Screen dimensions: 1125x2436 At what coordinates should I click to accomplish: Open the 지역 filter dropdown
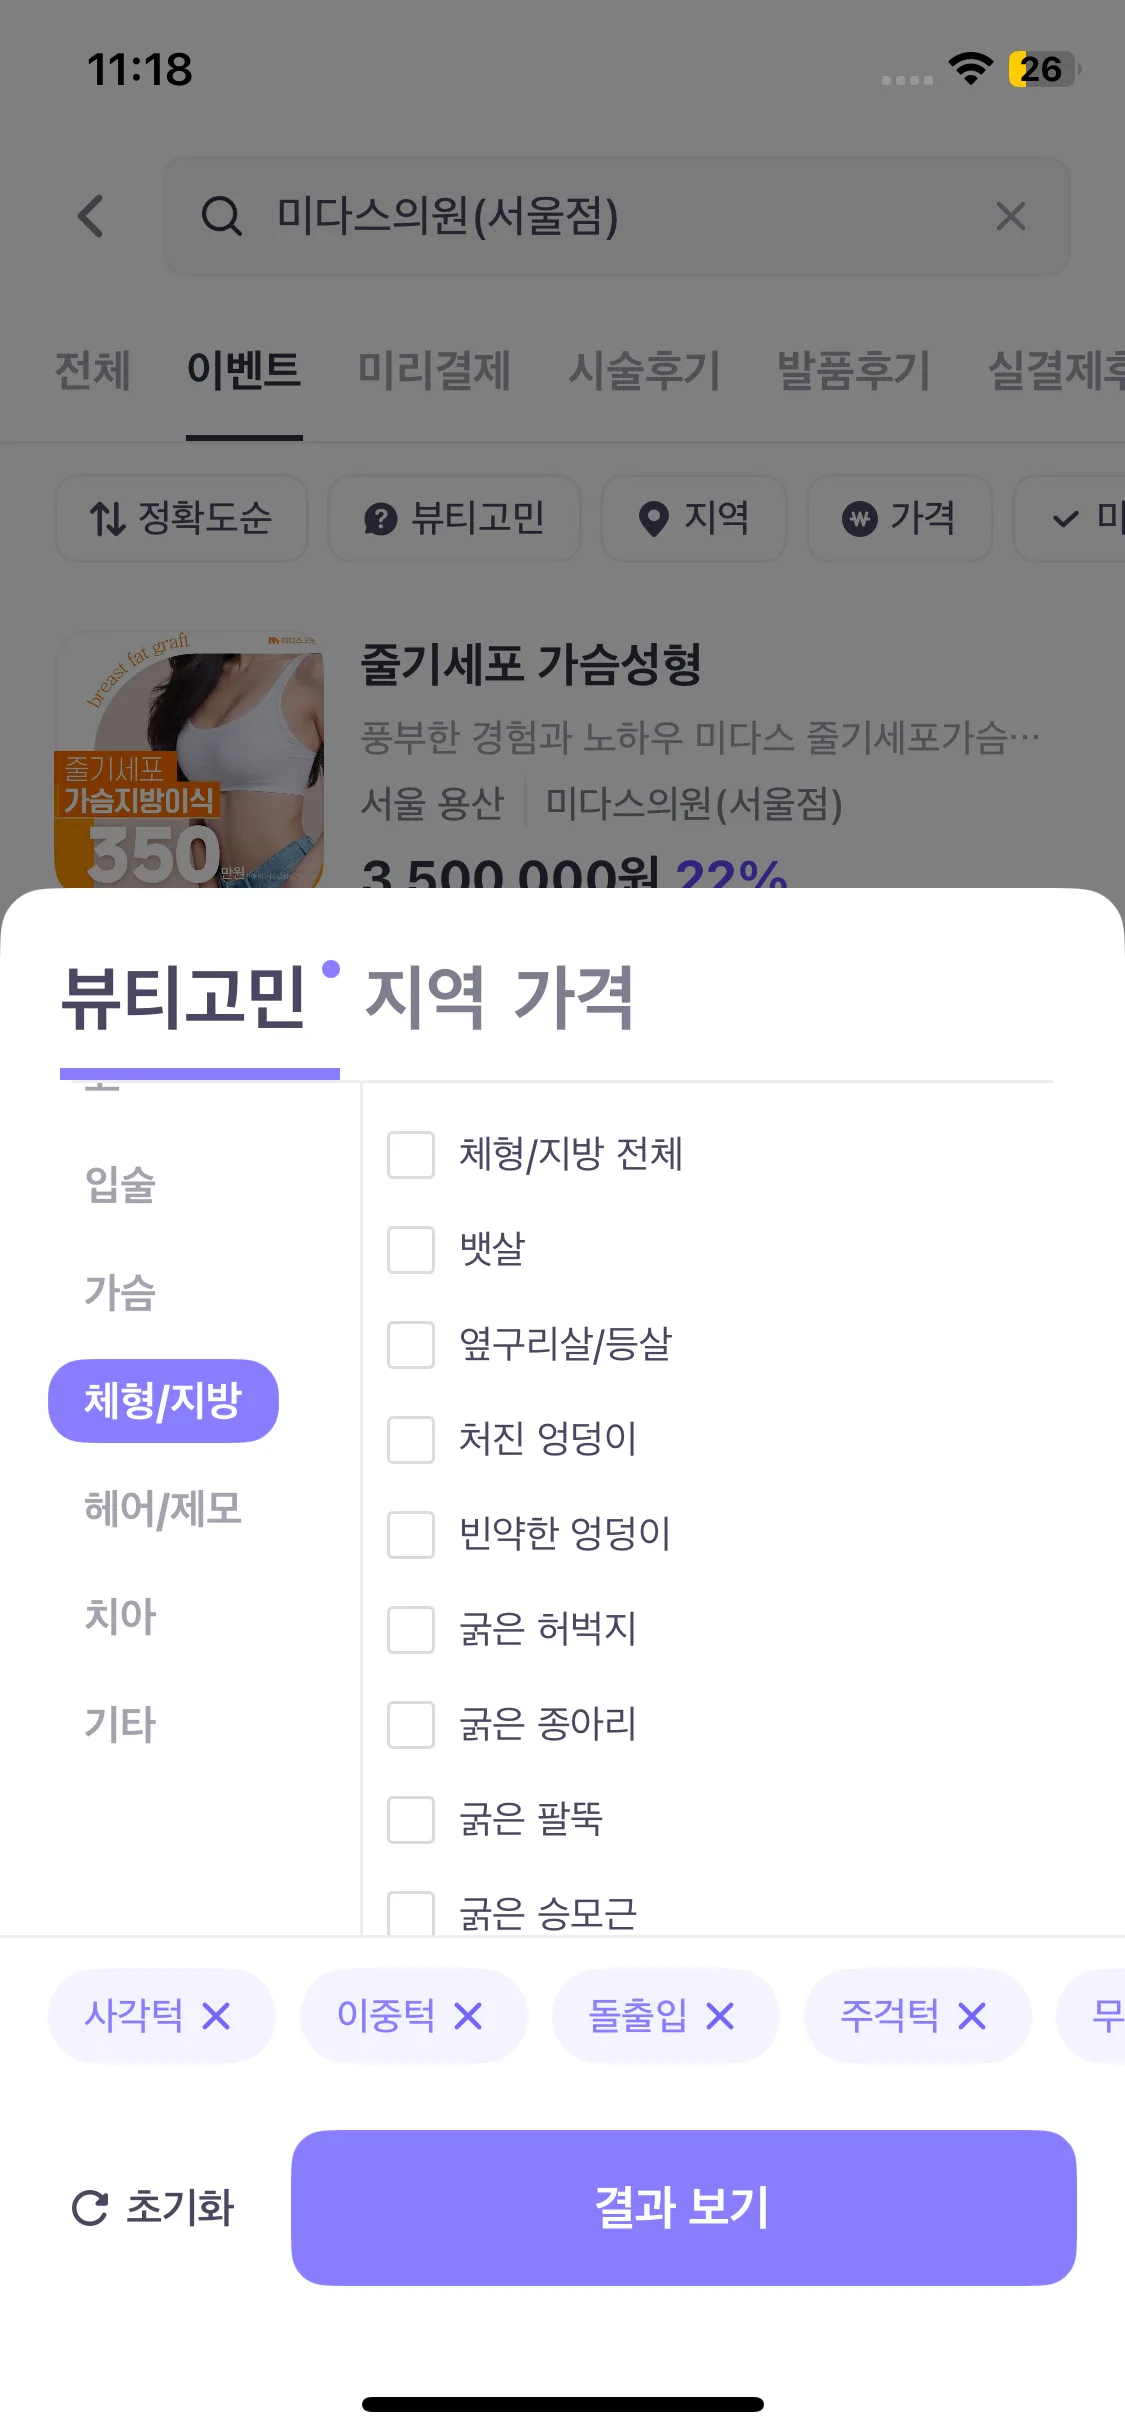[x=694, y=518]
